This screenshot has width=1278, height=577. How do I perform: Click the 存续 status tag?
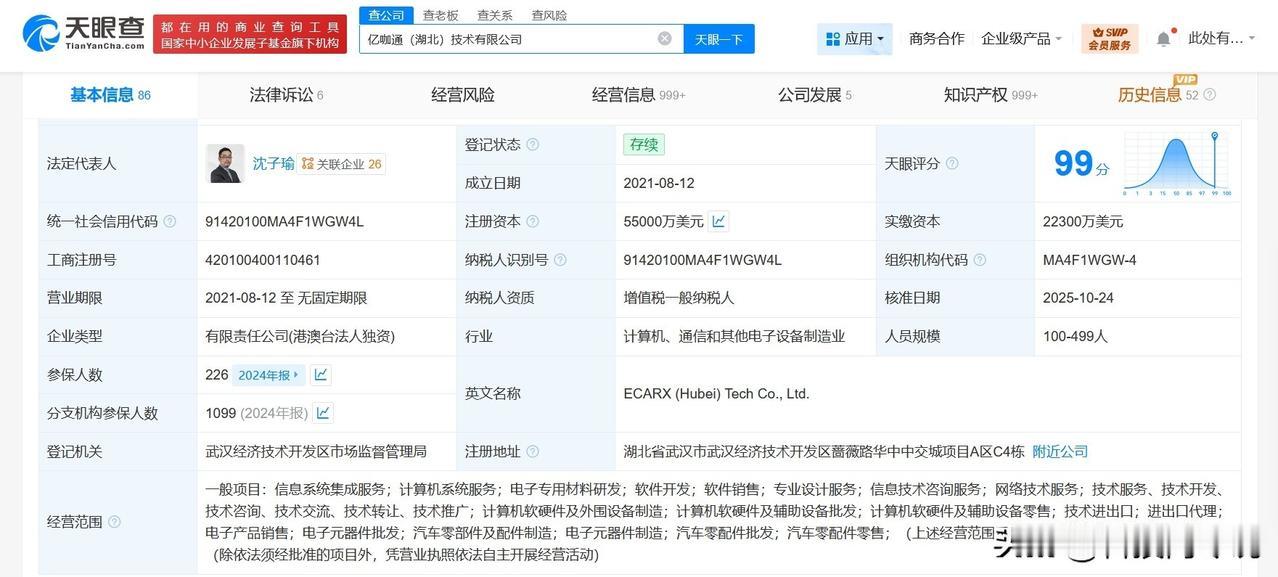[x=644, y=145]
